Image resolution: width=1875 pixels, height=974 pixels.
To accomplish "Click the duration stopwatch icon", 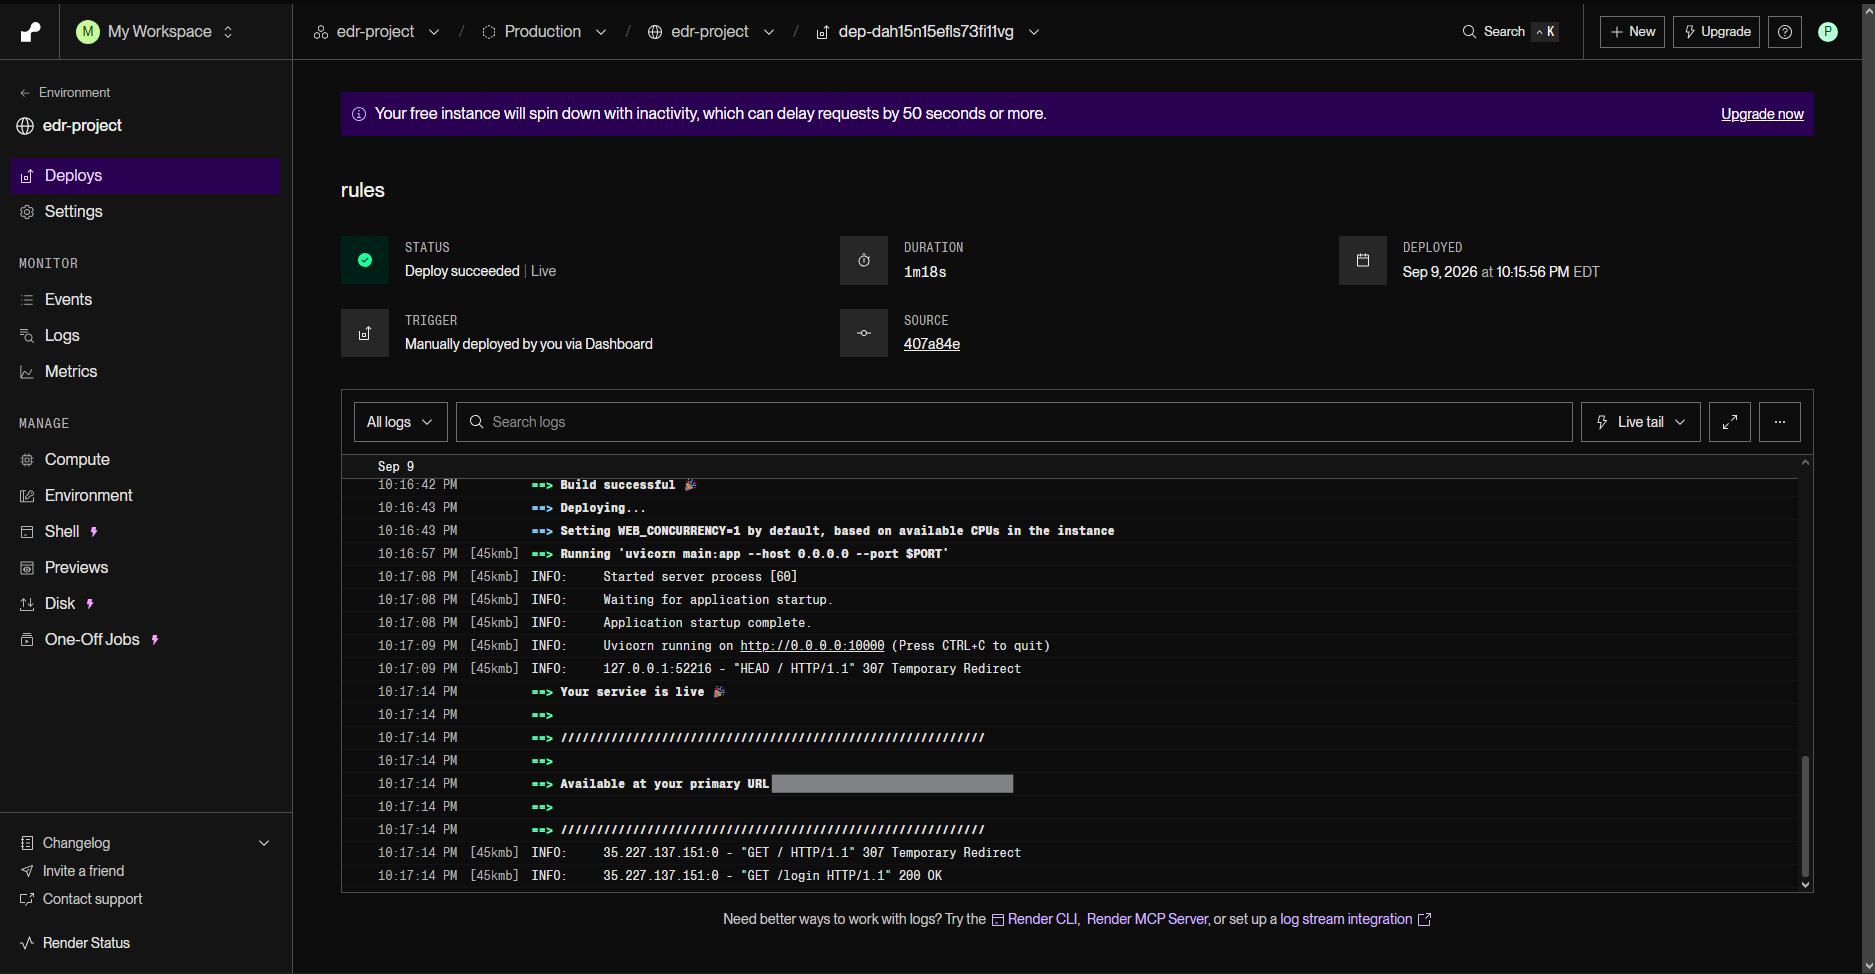I will (864, 260).
